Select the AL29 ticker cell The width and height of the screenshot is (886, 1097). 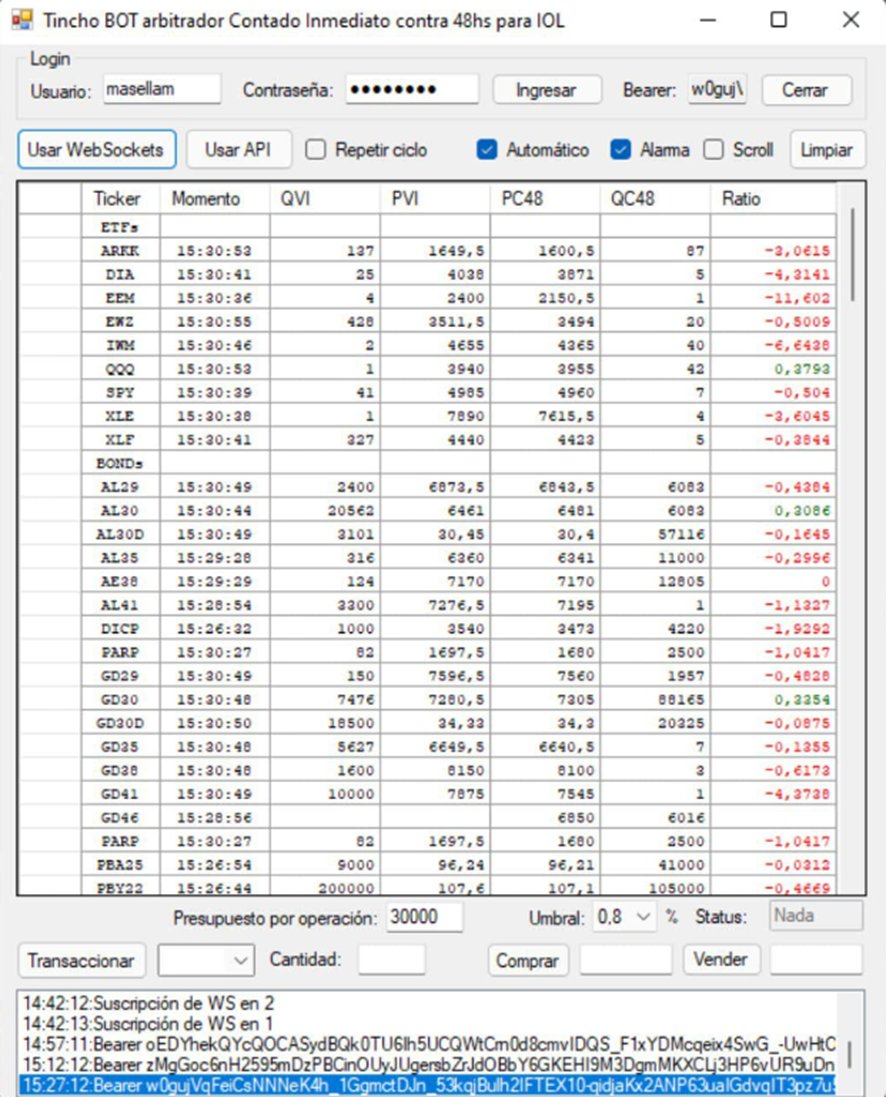121,487
